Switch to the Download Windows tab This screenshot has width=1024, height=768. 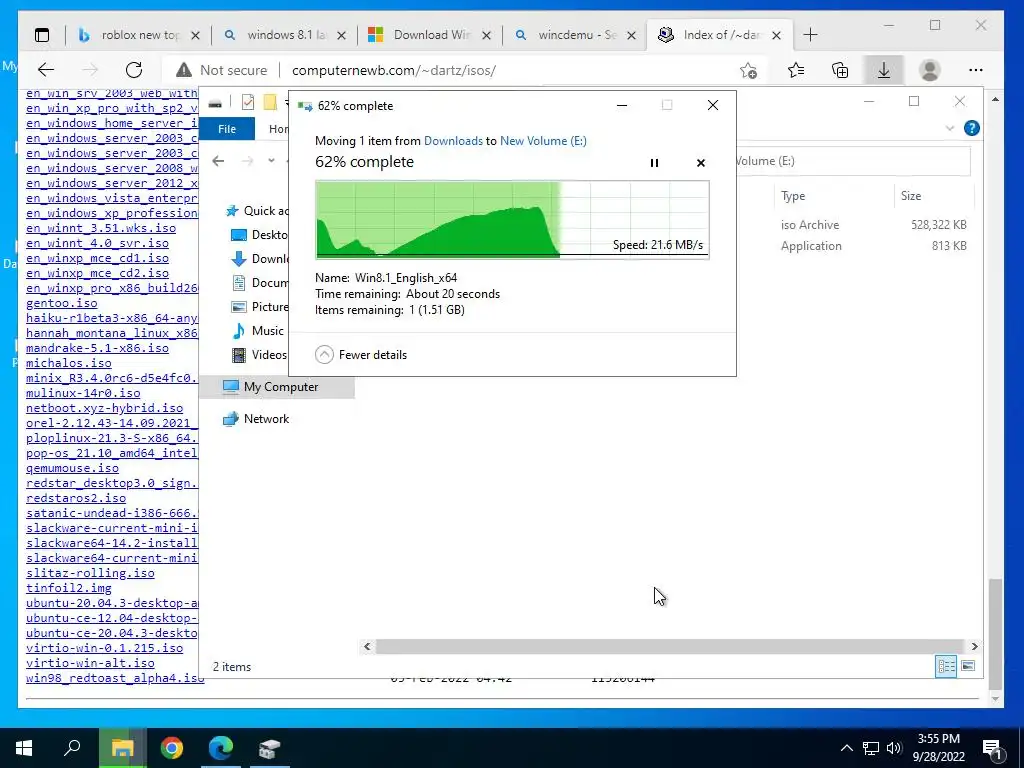point(430,35)
